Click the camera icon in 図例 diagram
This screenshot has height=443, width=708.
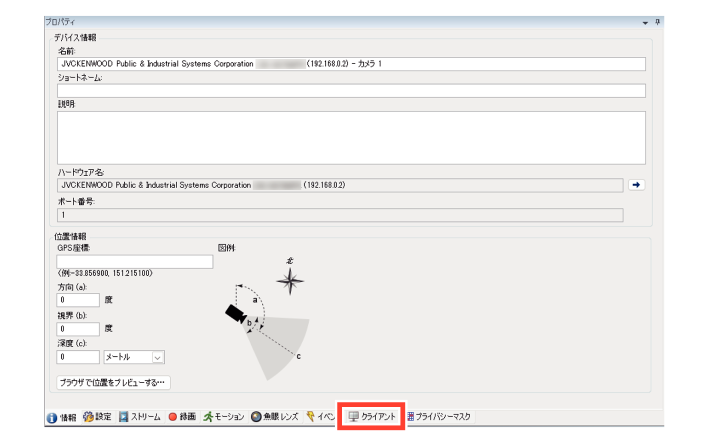click(236, 313)
